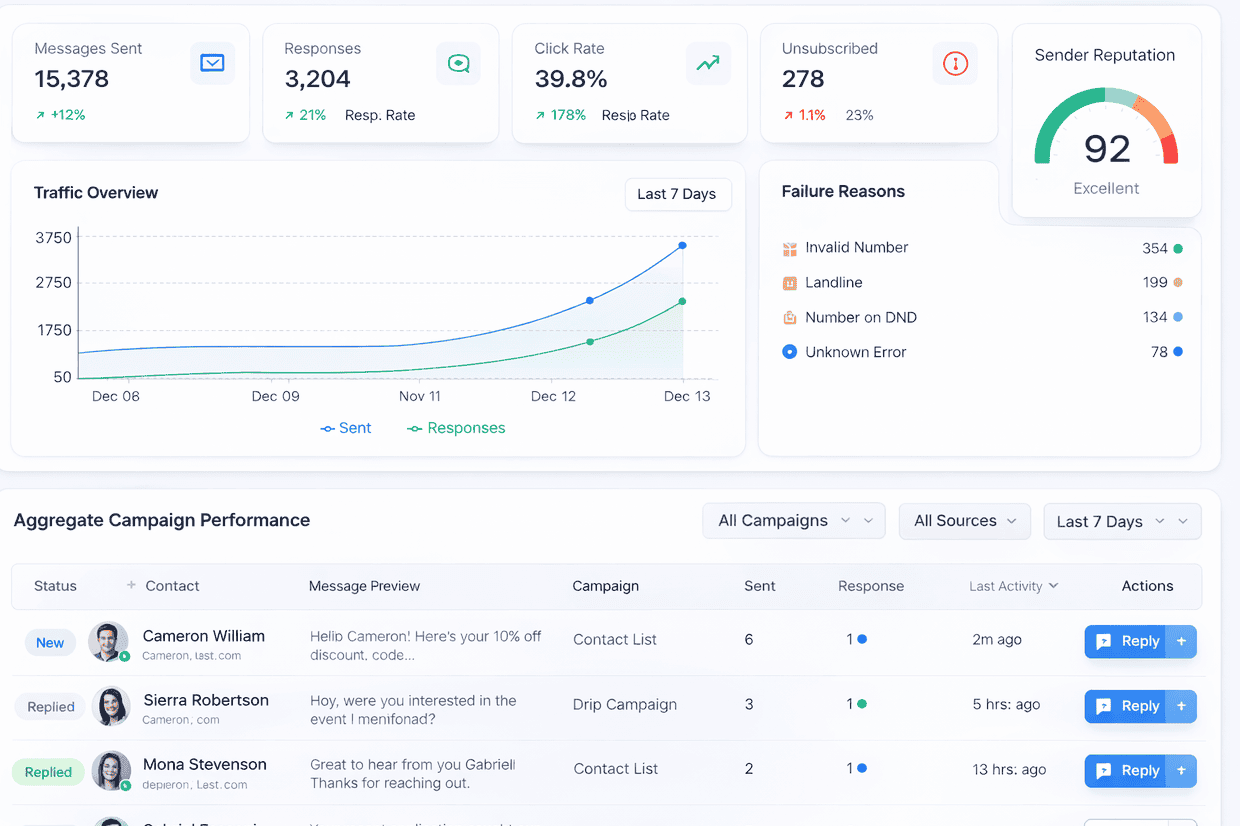Open the Last 7 Days selector in Traffic Overview

click(677, 194)
